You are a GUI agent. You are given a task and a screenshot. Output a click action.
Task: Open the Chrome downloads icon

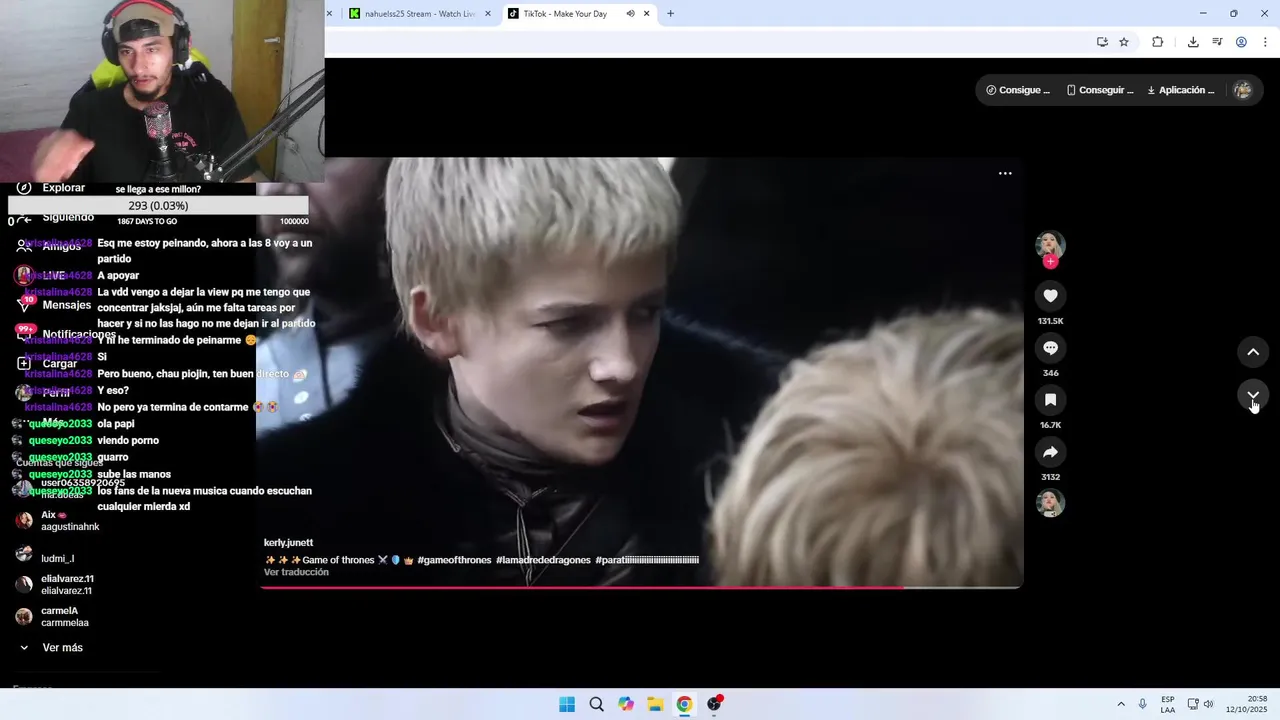point(1193,42)
